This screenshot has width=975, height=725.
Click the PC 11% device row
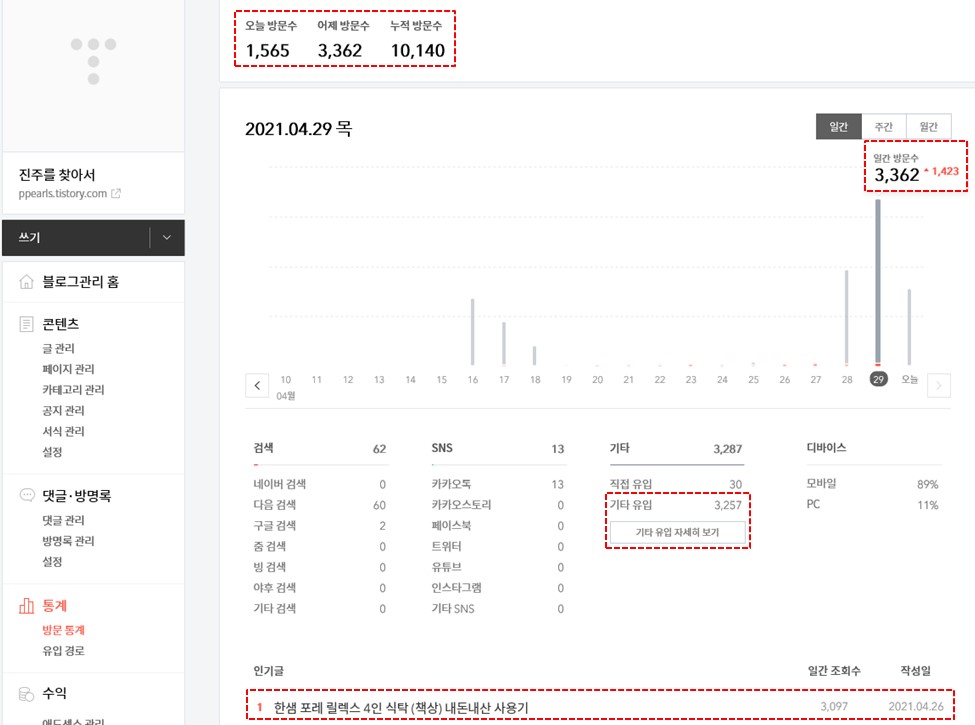tap(872, 504)
